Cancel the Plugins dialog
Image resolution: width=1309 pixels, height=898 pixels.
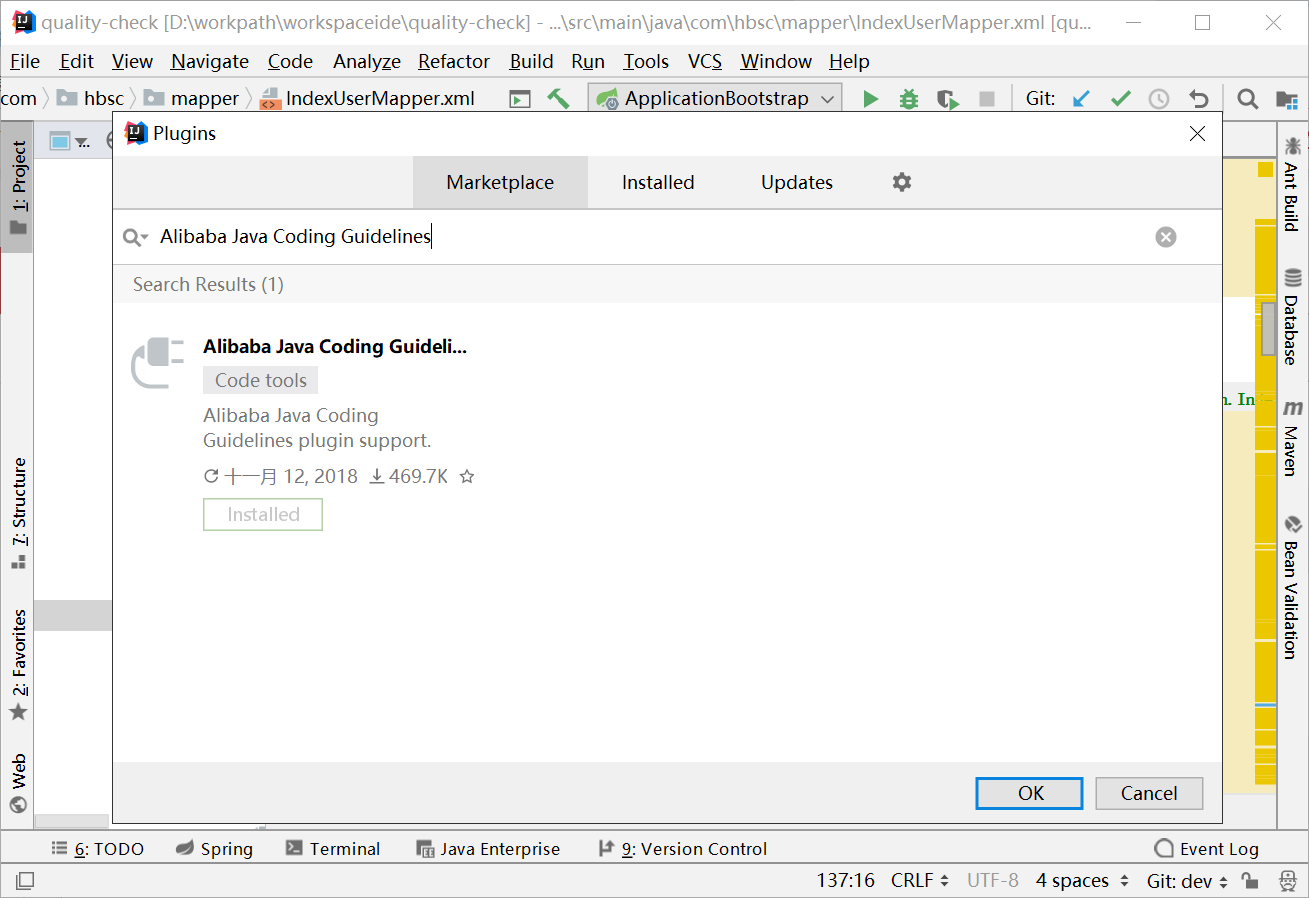point(1149,794)
